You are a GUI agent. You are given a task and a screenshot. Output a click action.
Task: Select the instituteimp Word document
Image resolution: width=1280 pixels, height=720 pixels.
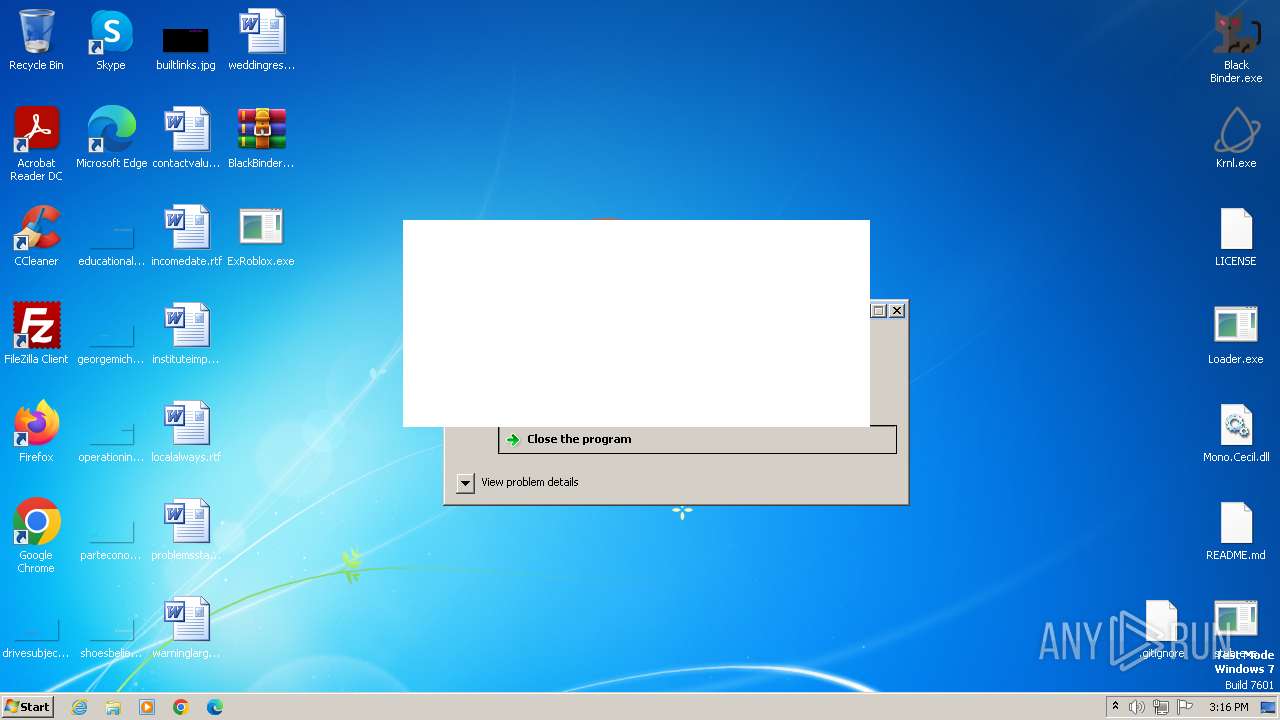186,334
